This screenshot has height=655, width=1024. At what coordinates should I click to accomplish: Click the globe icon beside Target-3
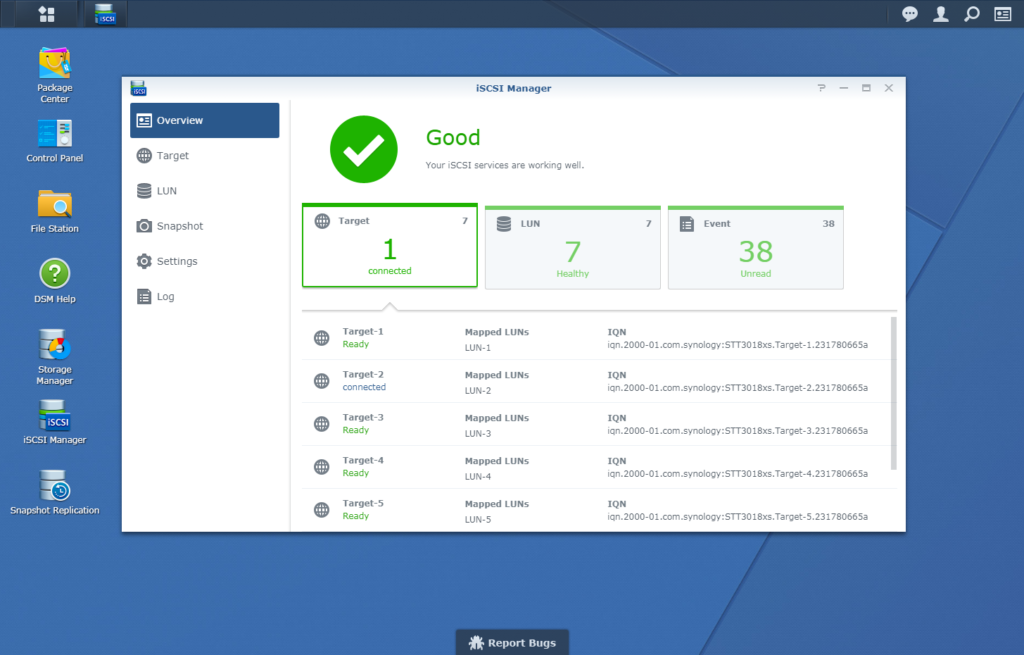[x=321, y=424]
